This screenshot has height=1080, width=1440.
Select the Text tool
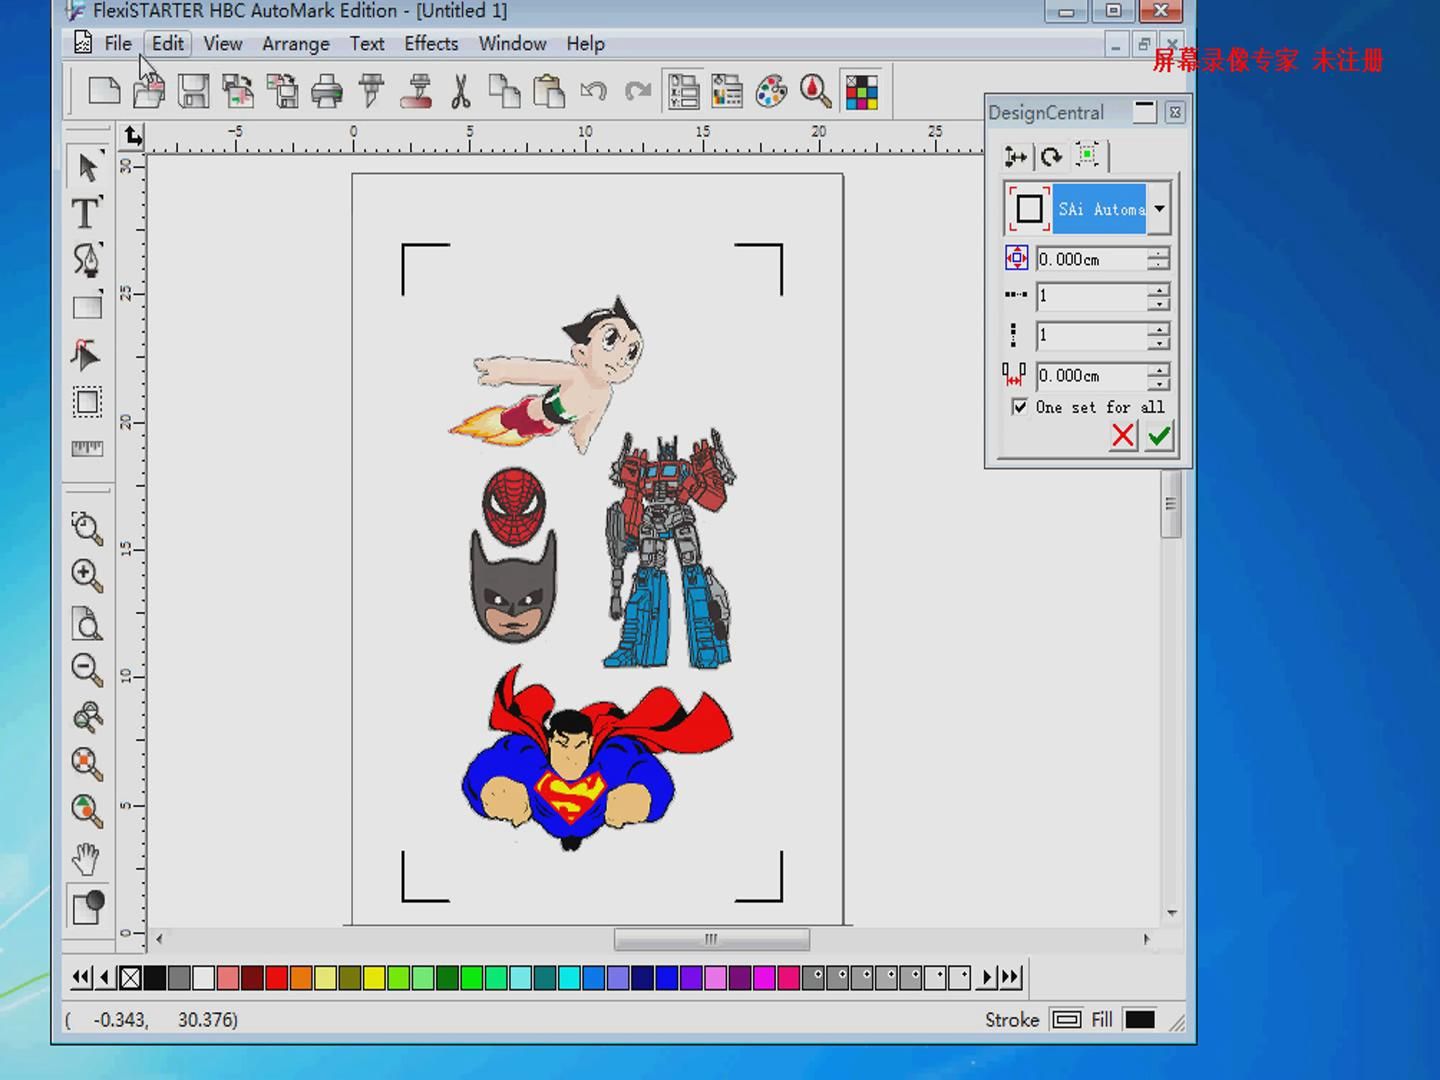pyautogui.click(x=87, y=213)
